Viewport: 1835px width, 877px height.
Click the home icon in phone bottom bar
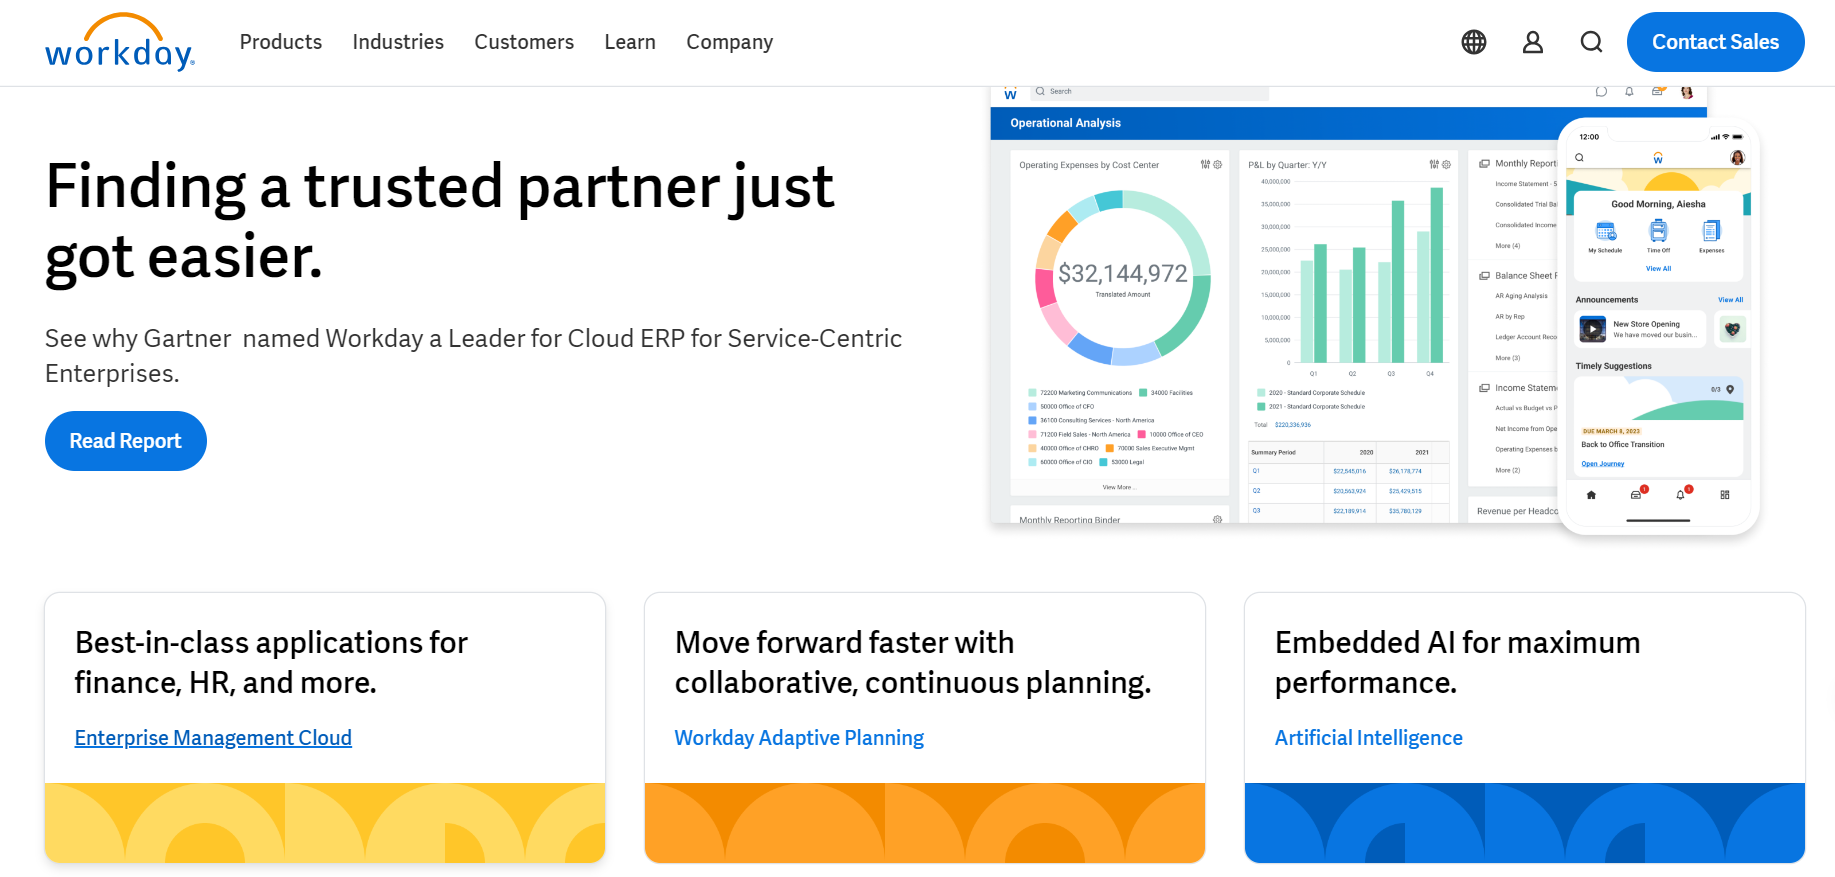(x=1591, y=495)
